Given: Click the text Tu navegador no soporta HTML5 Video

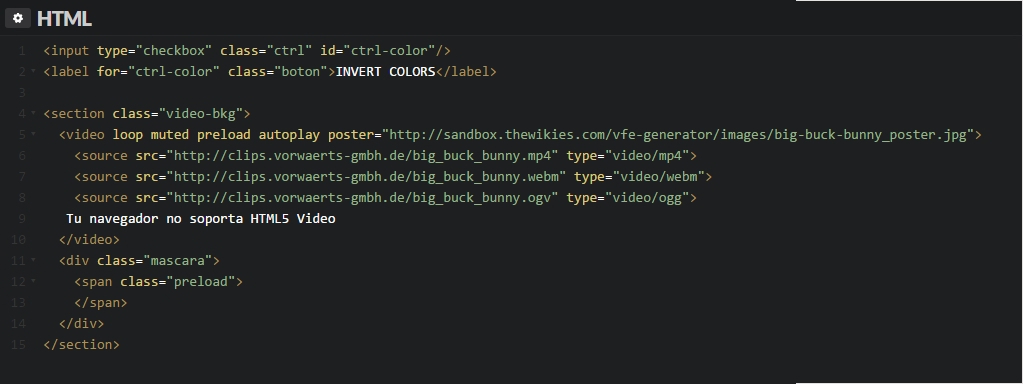Looking at the screenshot, I should coord(201,219).
